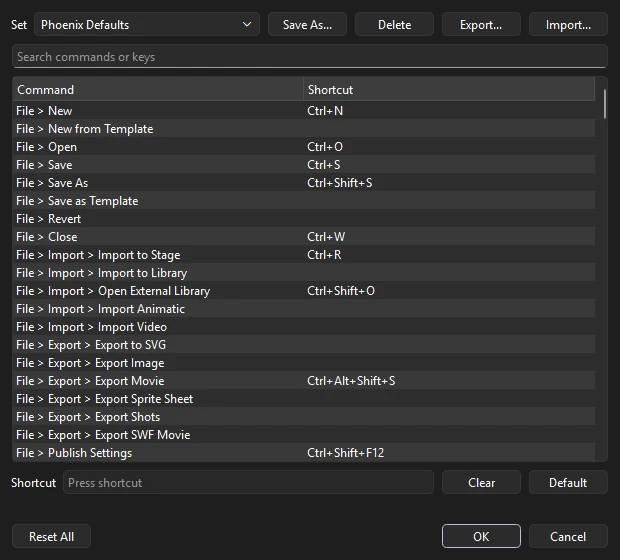
Task: Select the File > Save As row
Action: click(304, 183)
